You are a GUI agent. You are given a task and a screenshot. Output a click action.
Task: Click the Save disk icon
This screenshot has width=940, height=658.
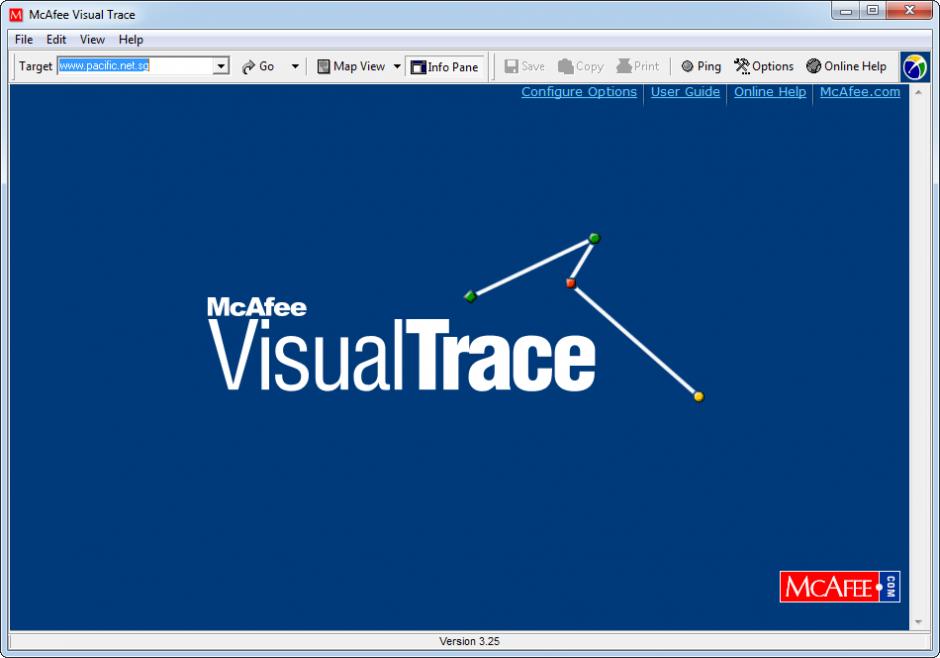[511, 67]
